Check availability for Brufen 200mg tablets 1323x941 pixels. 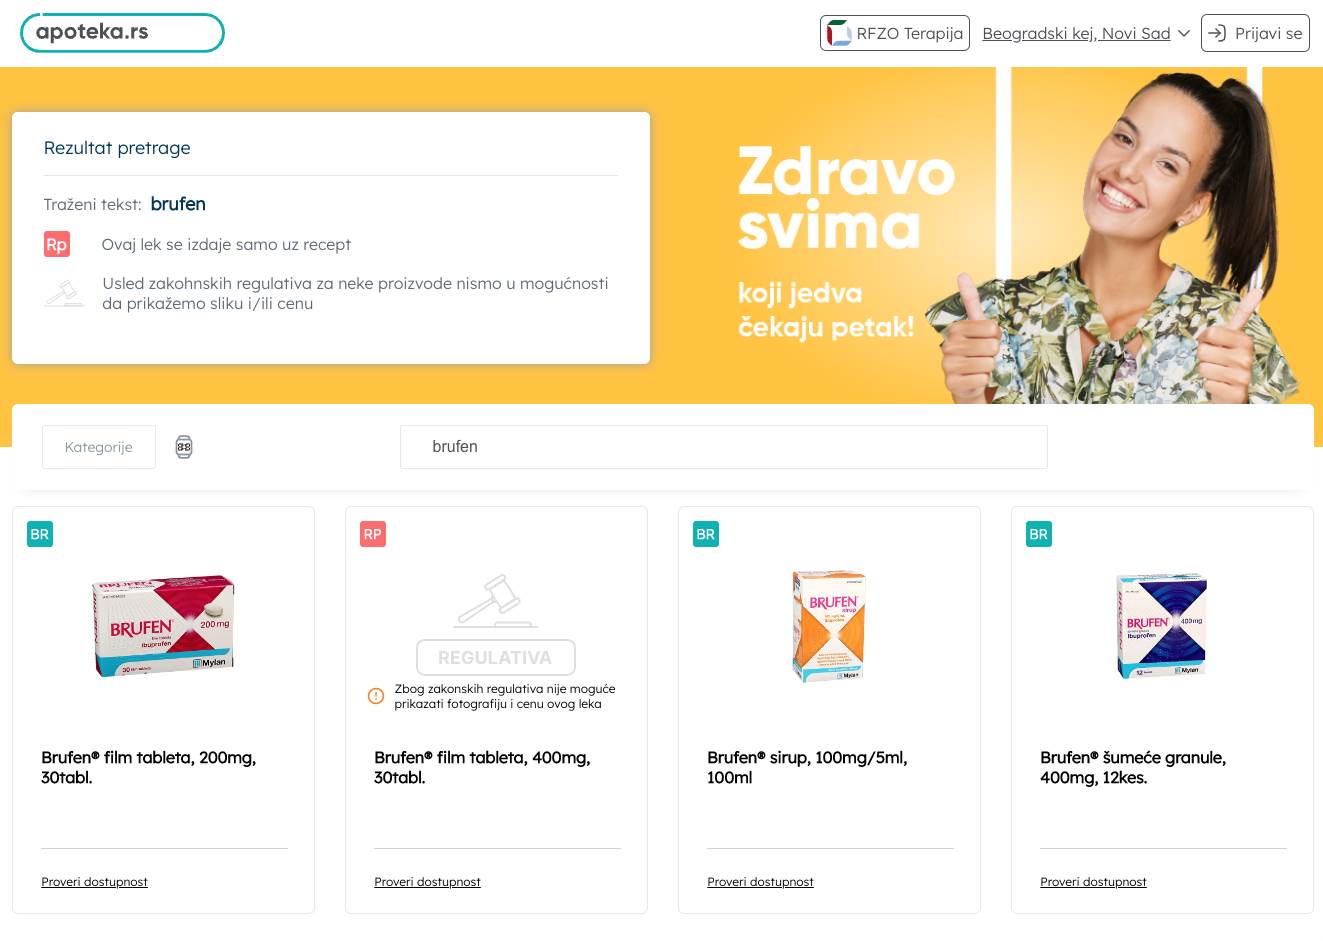(94, 882)
